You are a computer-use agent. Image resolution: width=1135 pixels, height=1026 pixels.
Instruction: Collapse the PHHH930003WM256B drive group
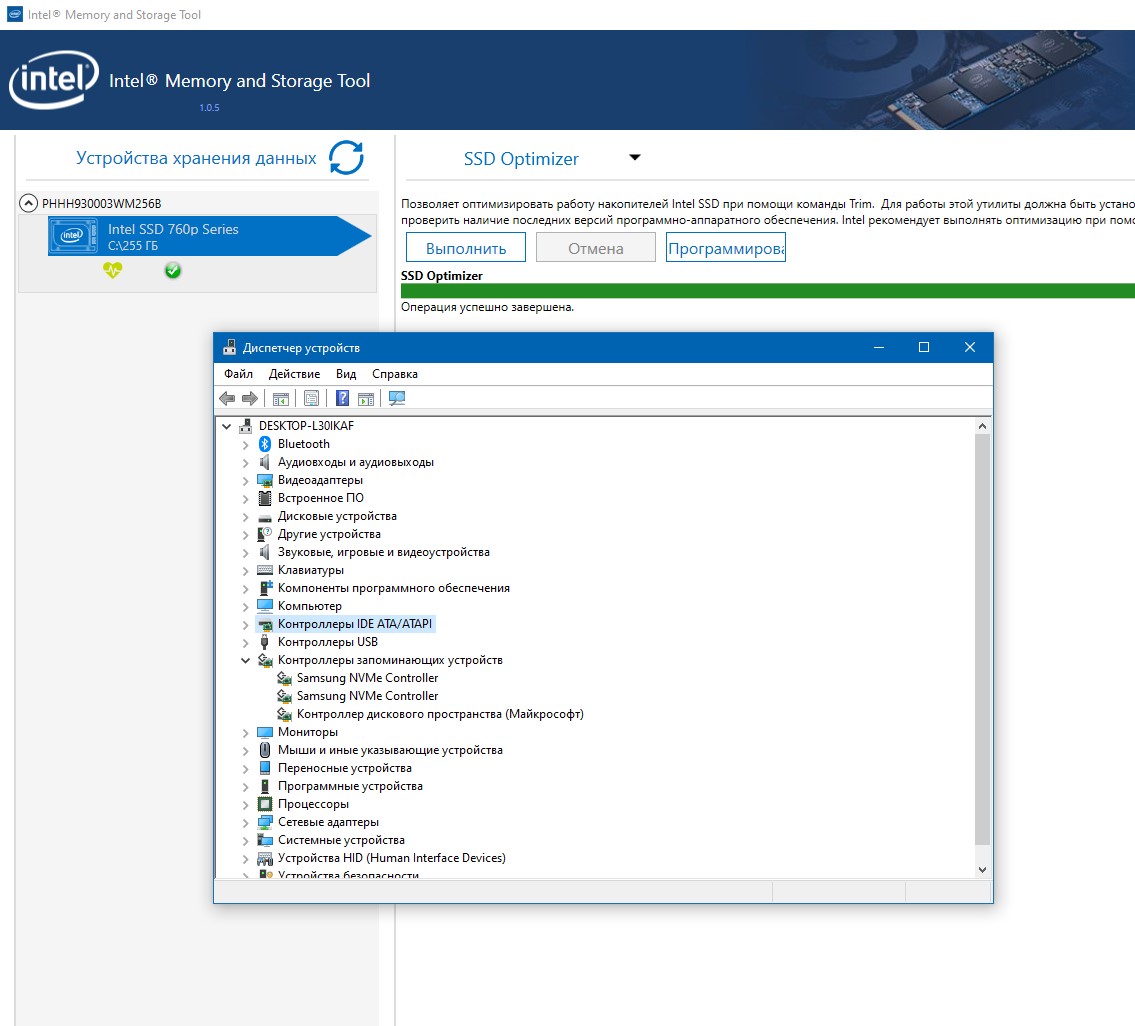28,203
